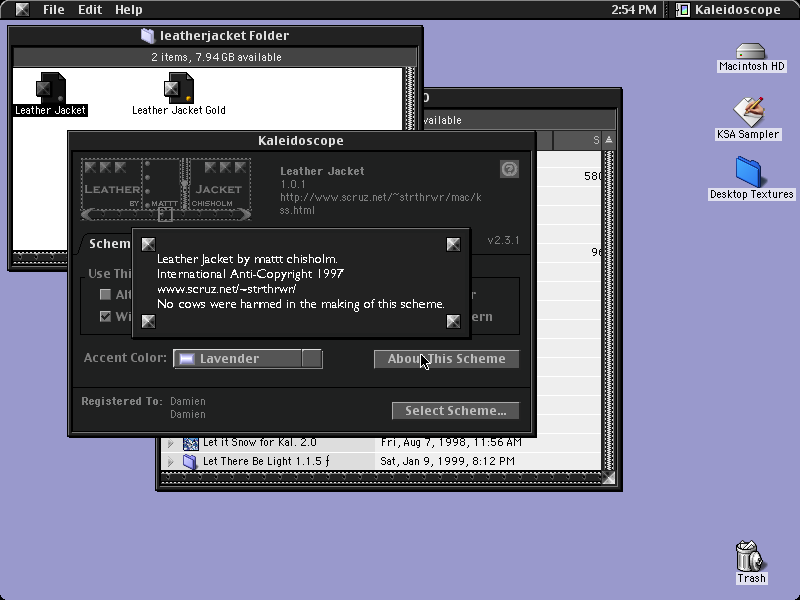Select the Leather Jacket Gold scheme file icon
The height and width of the screenshot is (600, 800).
179,88
